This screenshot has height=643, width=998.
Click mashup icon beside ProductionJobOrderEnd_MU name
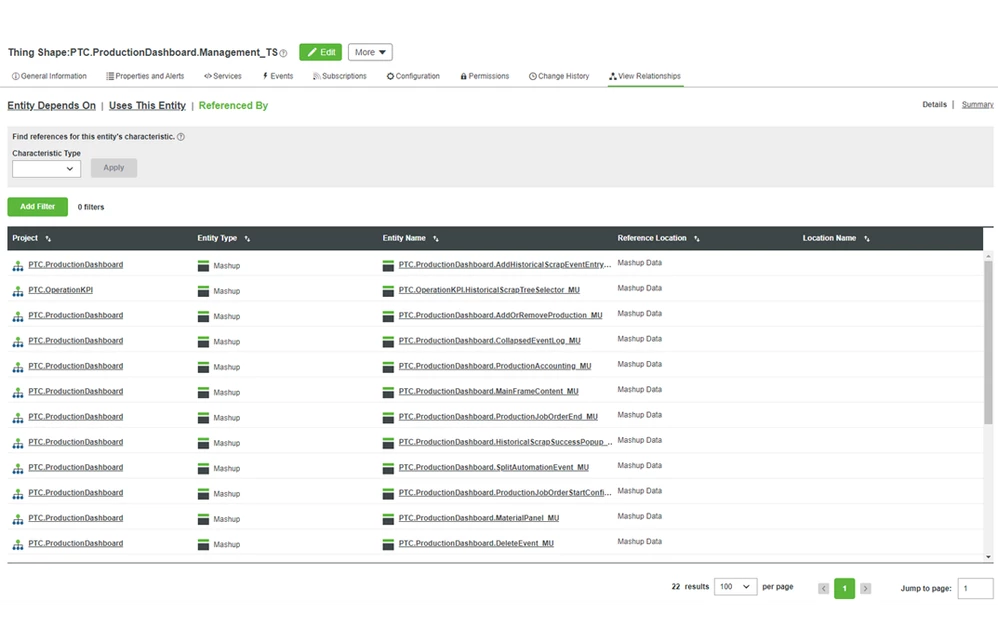tap(388, 418)
